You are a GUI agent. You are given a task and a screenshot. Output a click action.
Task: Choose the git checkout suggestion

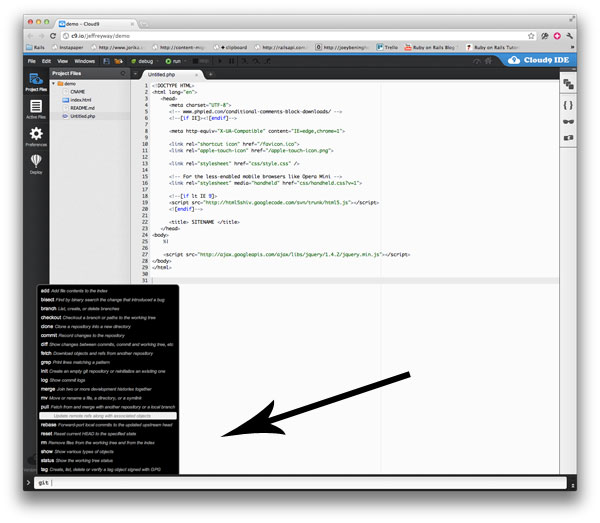108,318
